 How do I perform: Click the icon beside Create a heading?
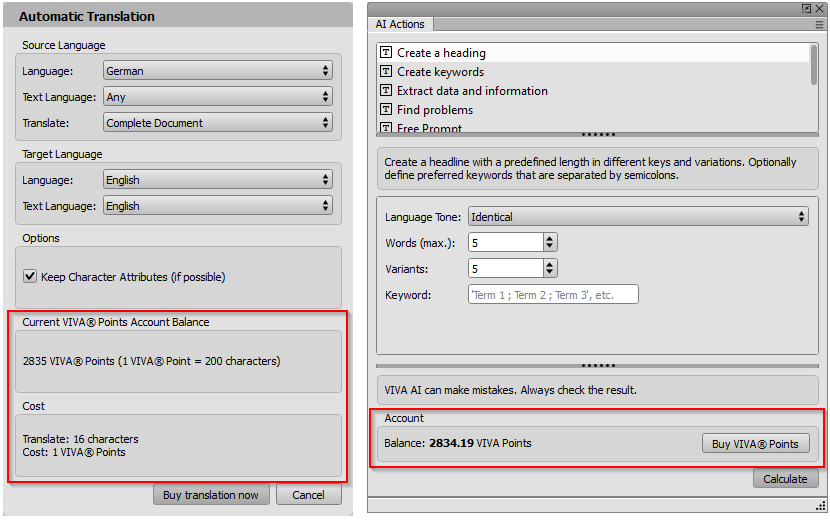(x=386, y=53)
